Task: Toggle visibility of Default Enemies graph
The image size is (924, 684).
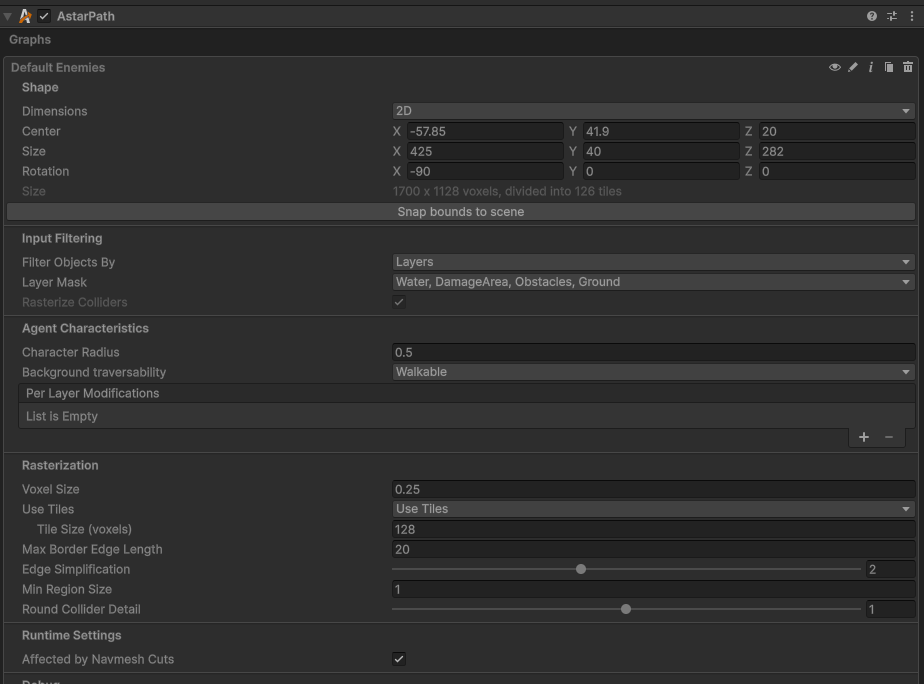Action: tap(835, 67)
